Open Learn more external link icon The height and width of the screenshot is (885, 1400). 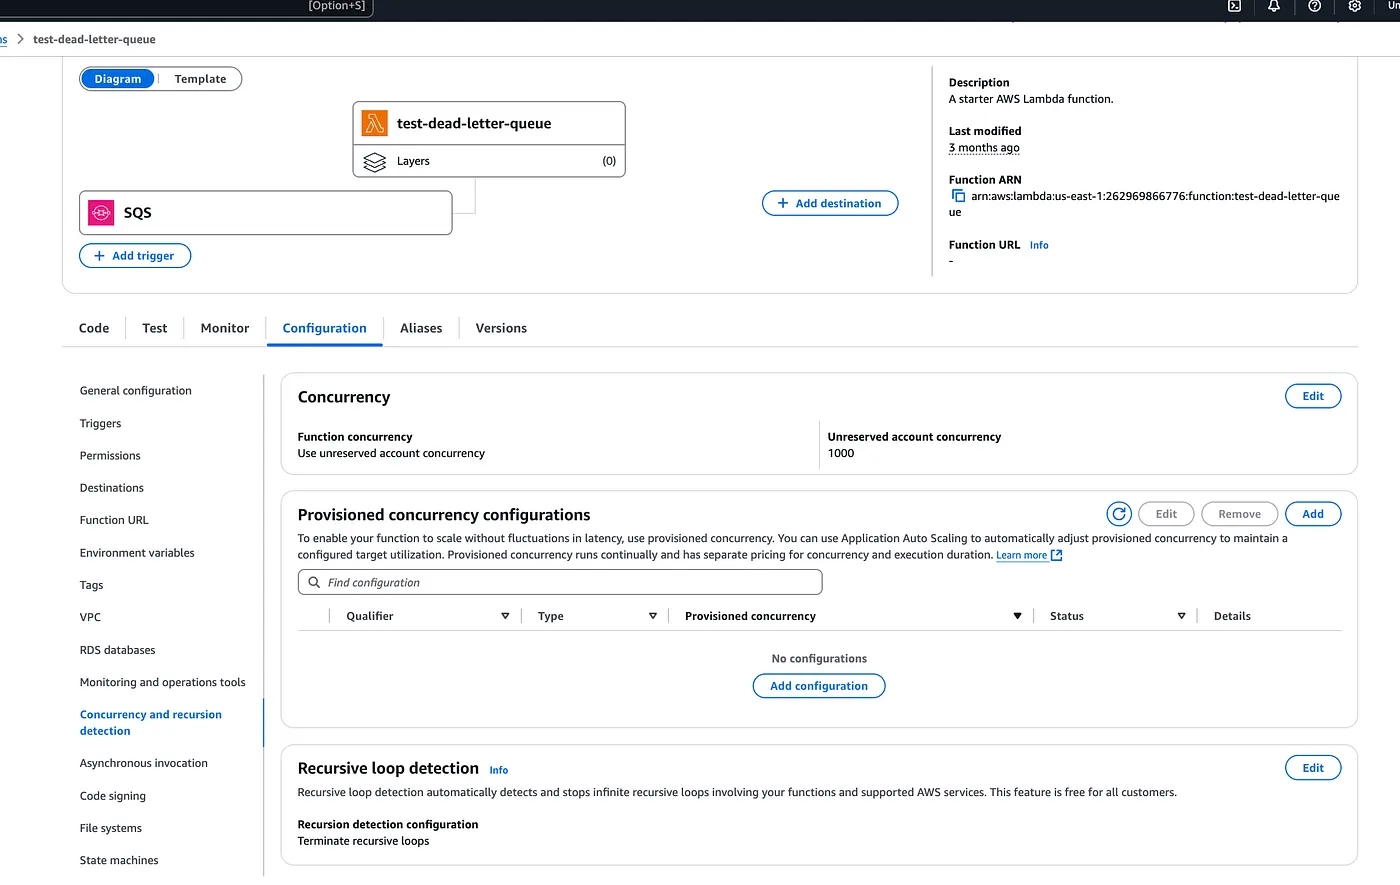[1057, 555]
